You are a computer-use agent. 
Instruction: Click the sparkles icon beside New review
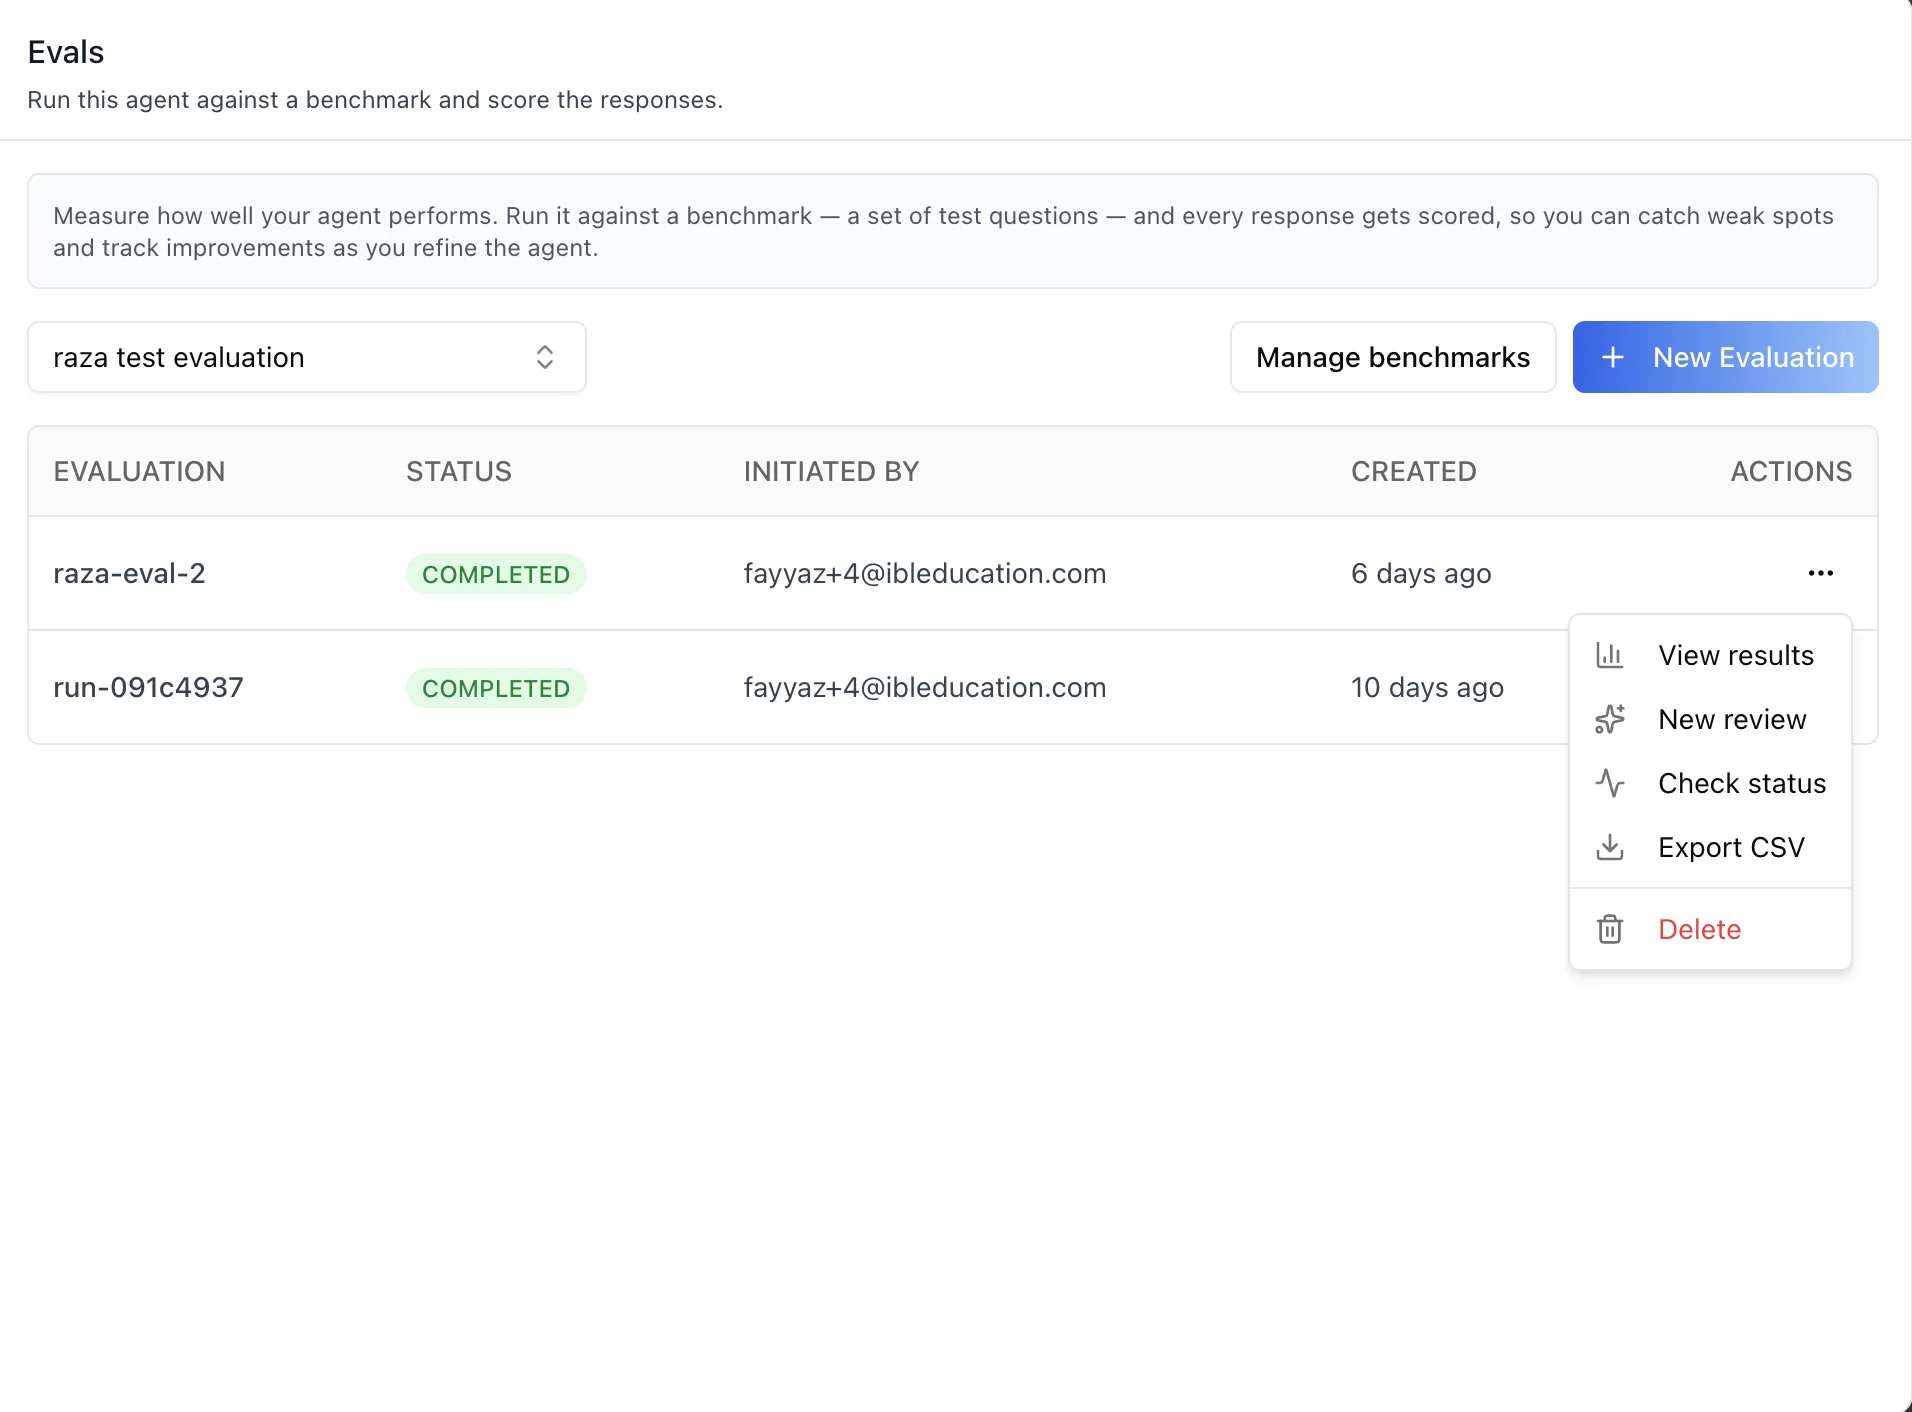click(1609, 719)
